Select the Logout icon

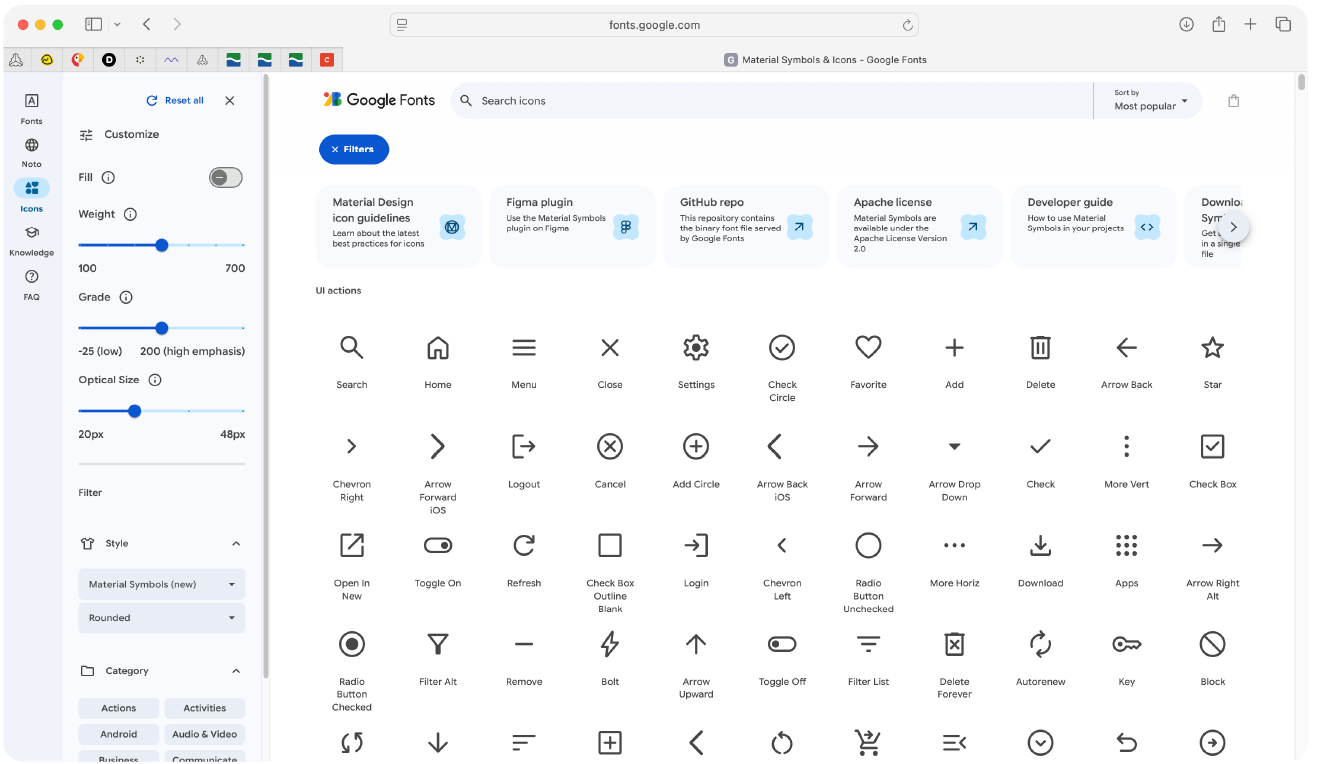coord(524,447)
